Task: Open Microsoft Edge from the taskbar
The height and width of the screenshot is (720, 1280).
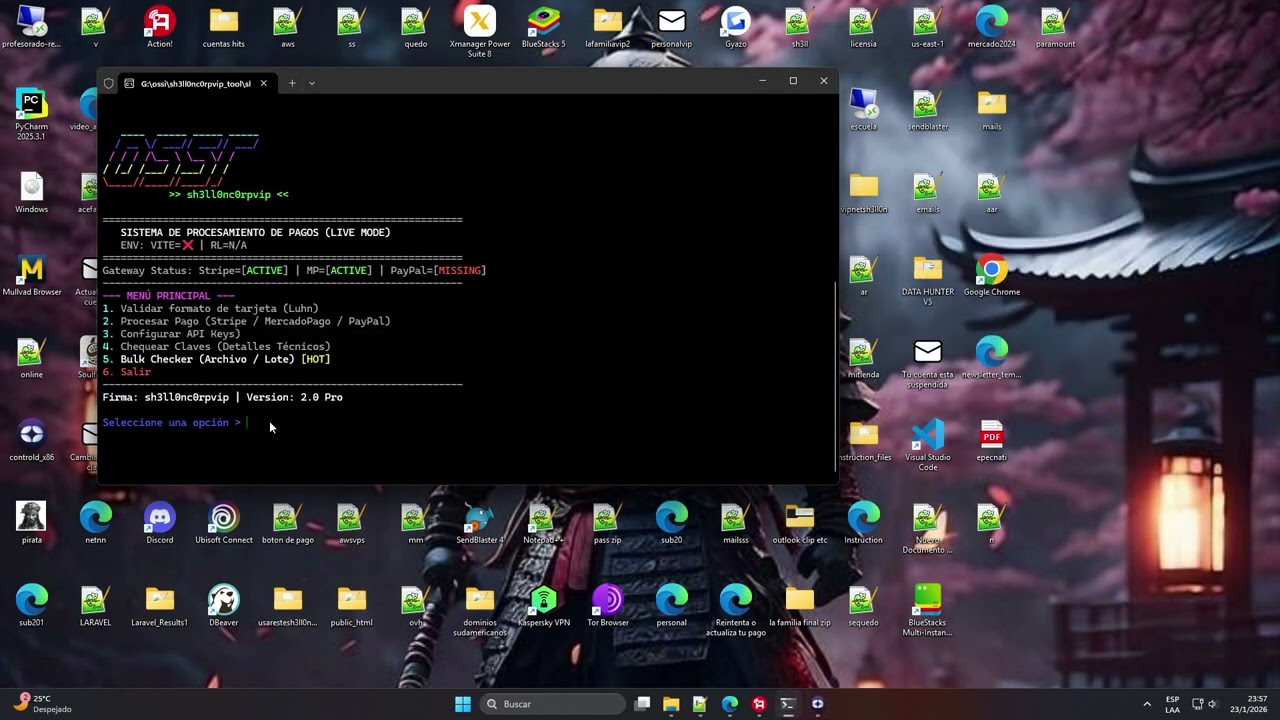Action: click(x=730, y=704)
